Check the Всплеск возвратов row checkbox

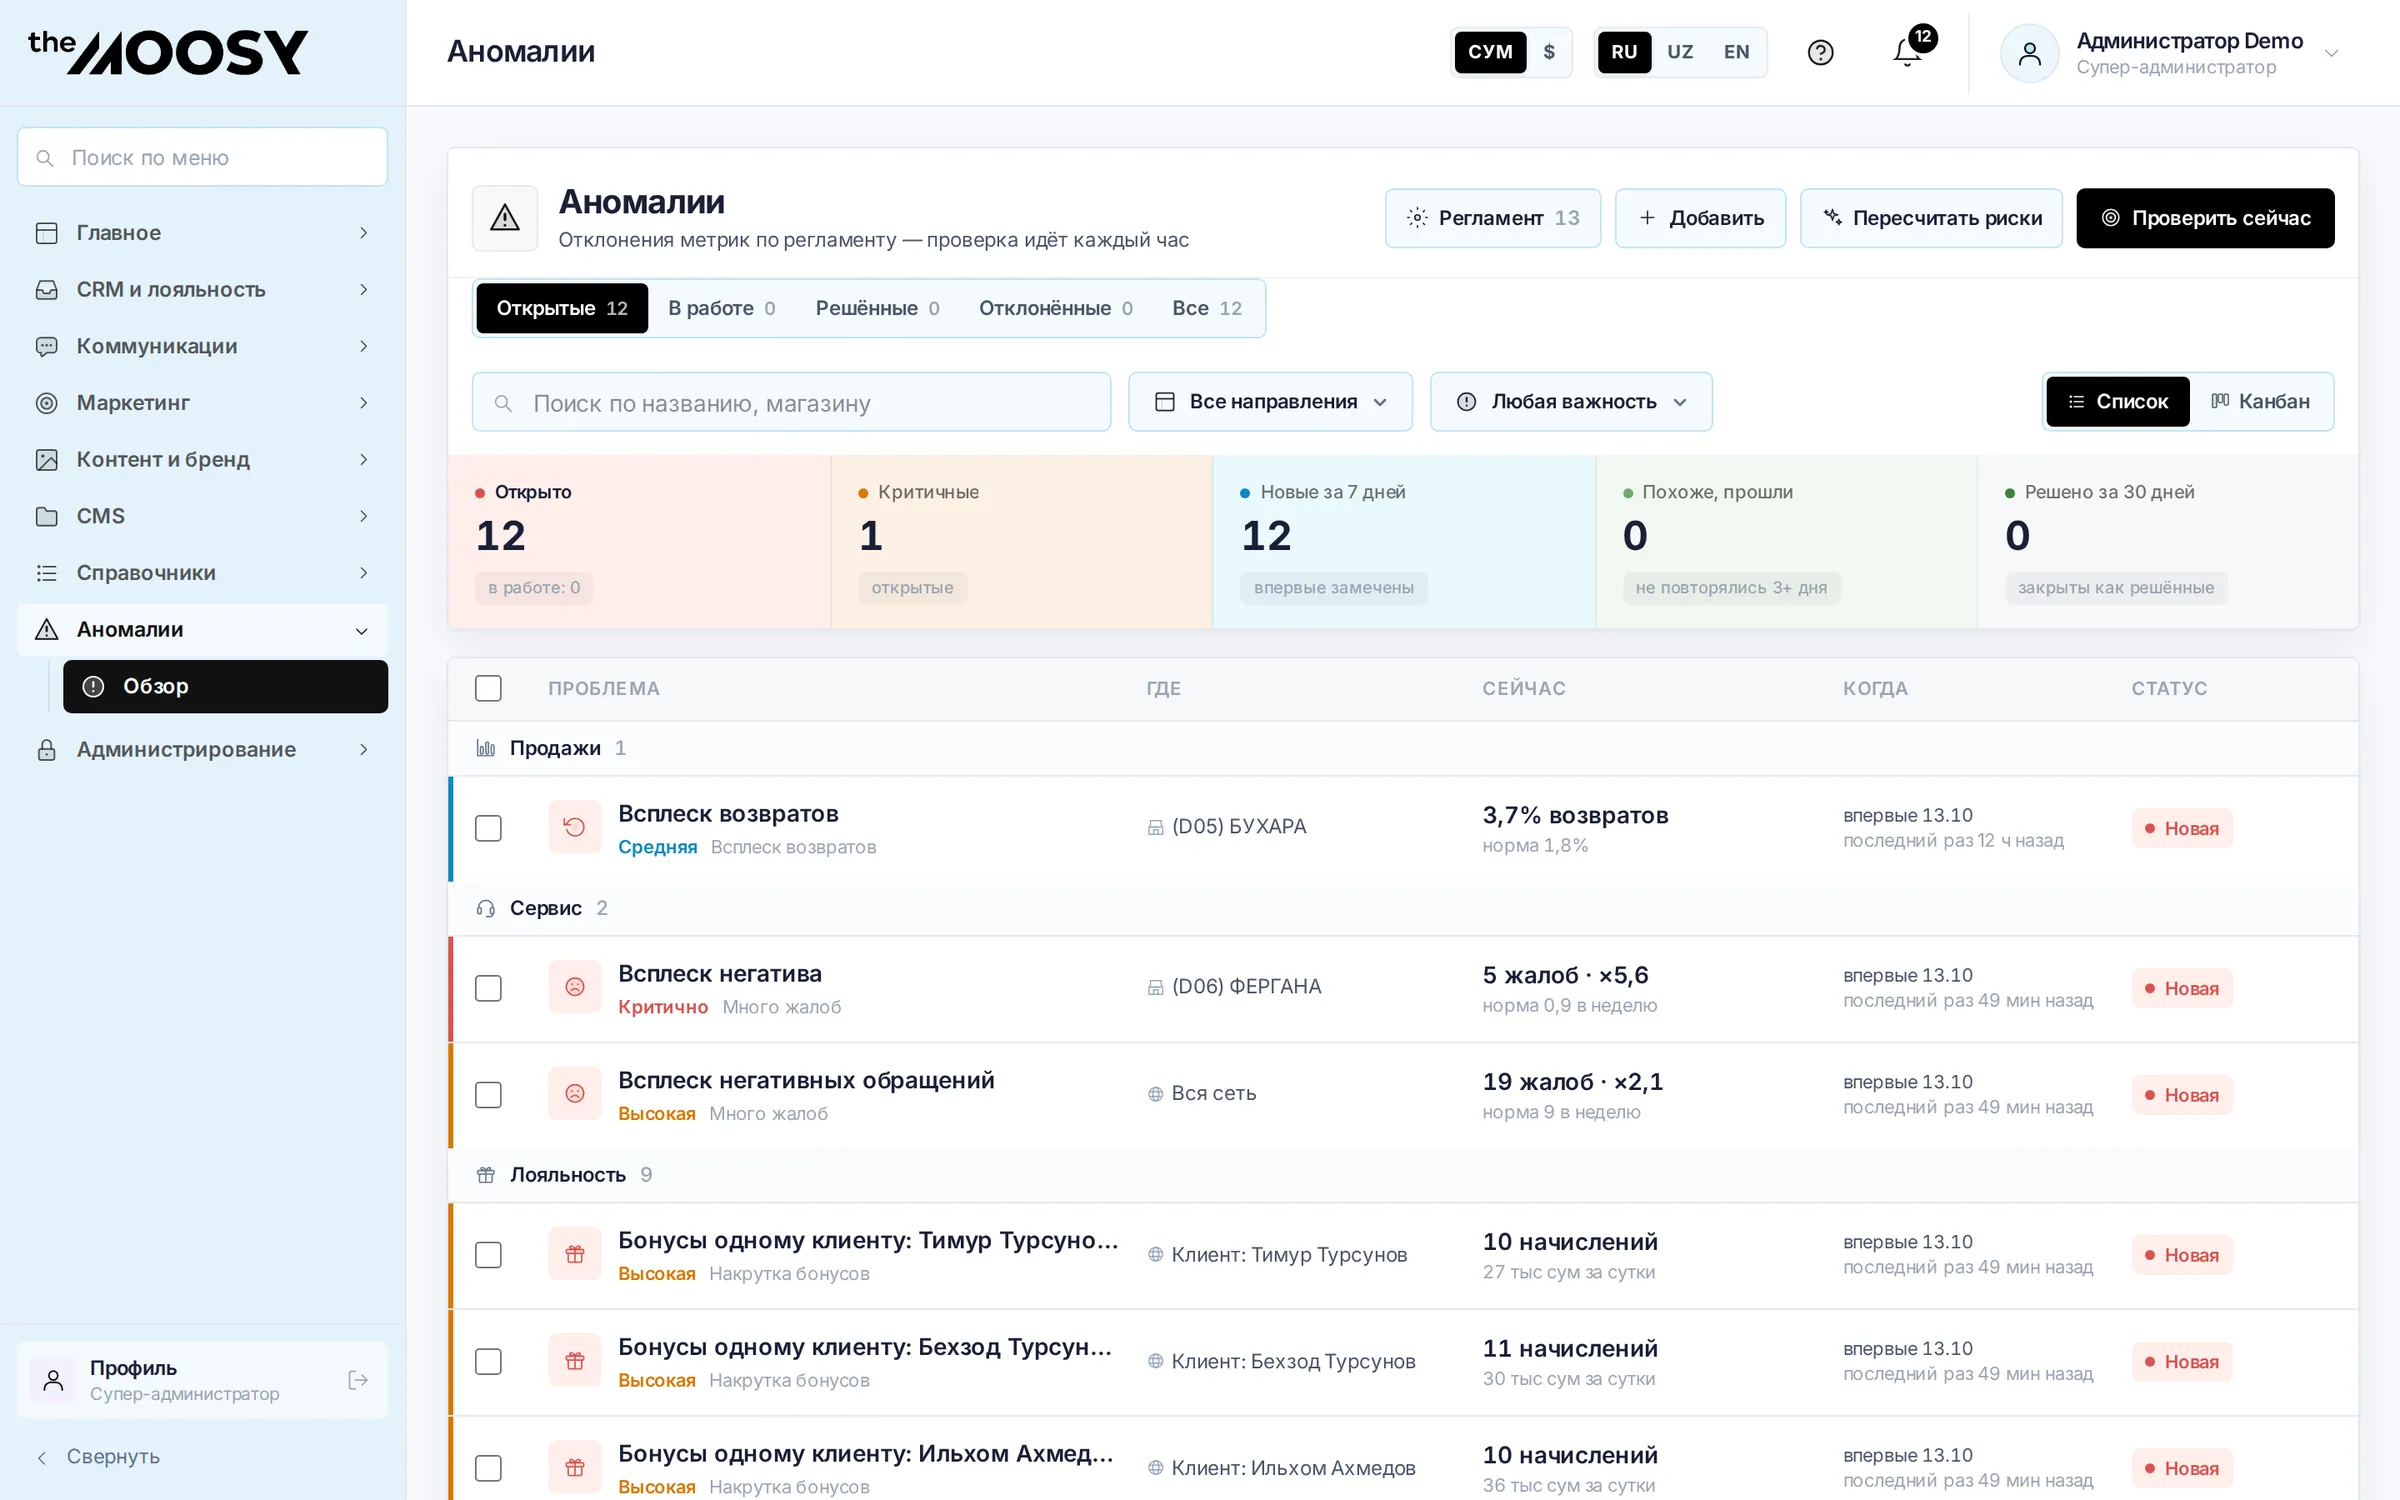pyautogui.click(x=488, y=828)
